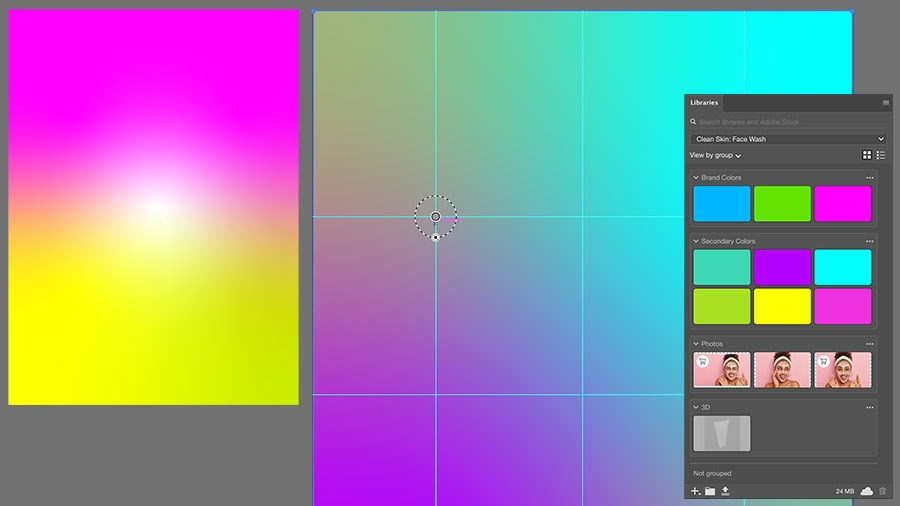
Task: Delete the selected item using the trash icon
Action: click(x=882, y=491)
